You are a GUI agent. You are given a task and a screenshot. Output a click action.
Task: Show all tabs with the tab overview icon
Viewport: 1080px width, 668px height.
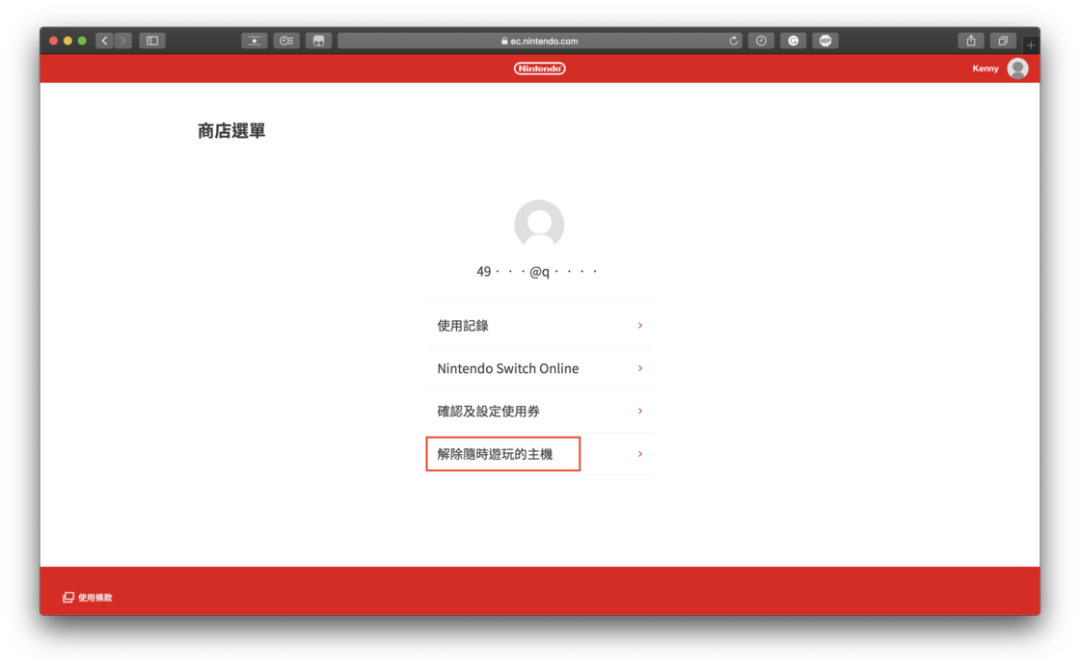point(1003,41)
